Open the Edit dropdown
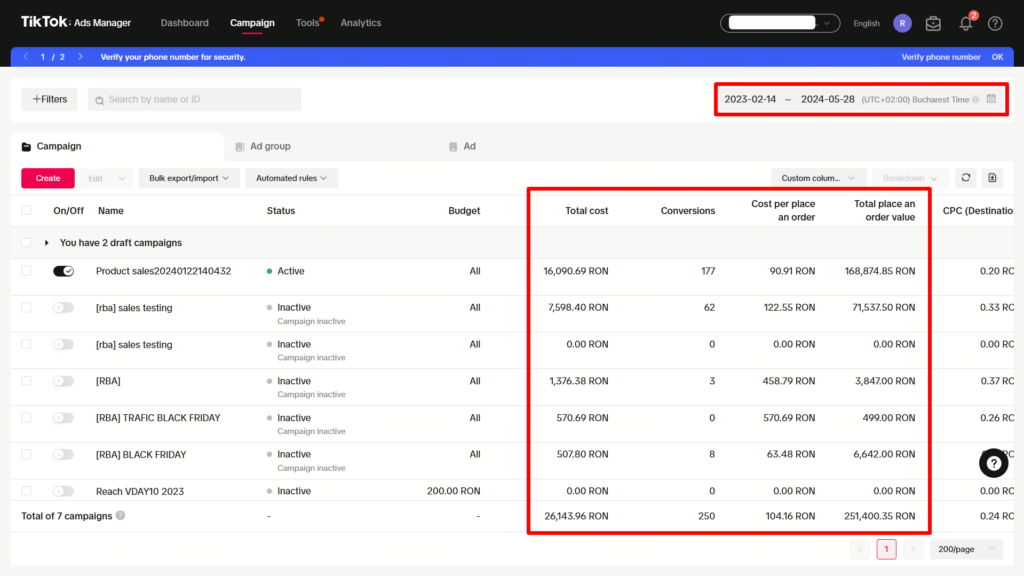 click(x=106, y=178)
